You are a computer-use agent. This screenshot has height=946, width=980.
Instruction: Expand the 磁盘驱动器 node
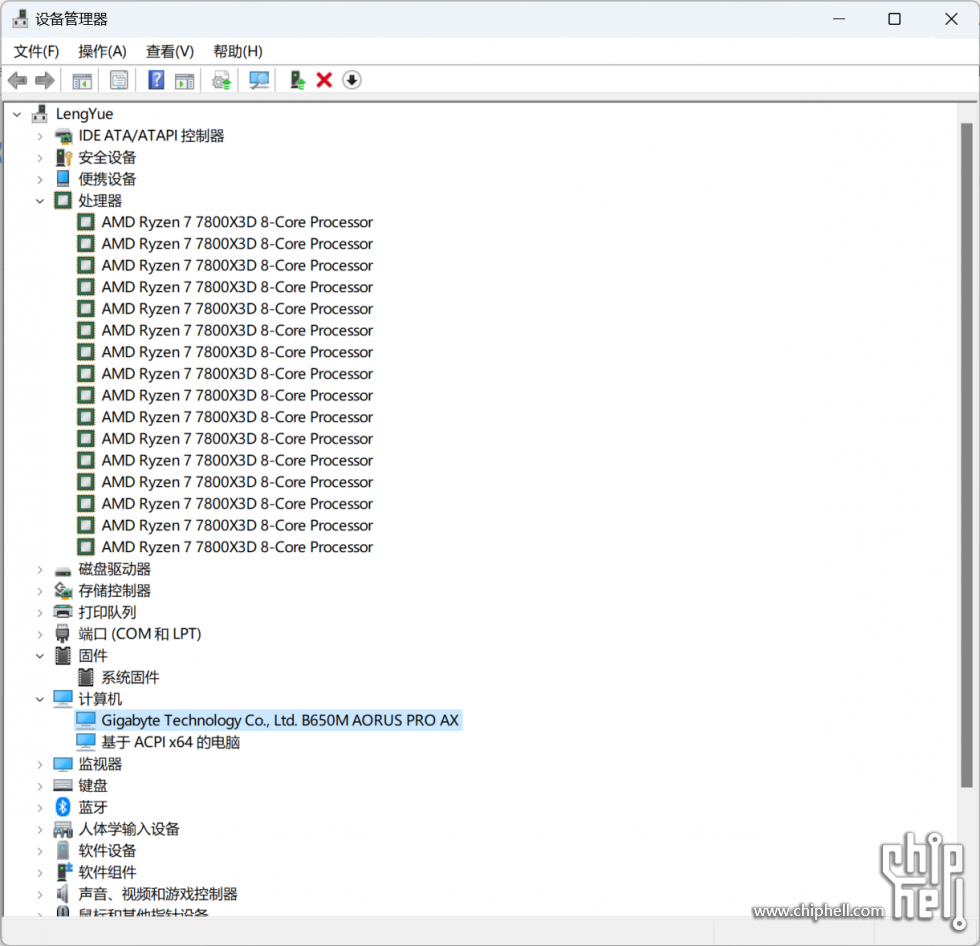(x=40, y=570)
